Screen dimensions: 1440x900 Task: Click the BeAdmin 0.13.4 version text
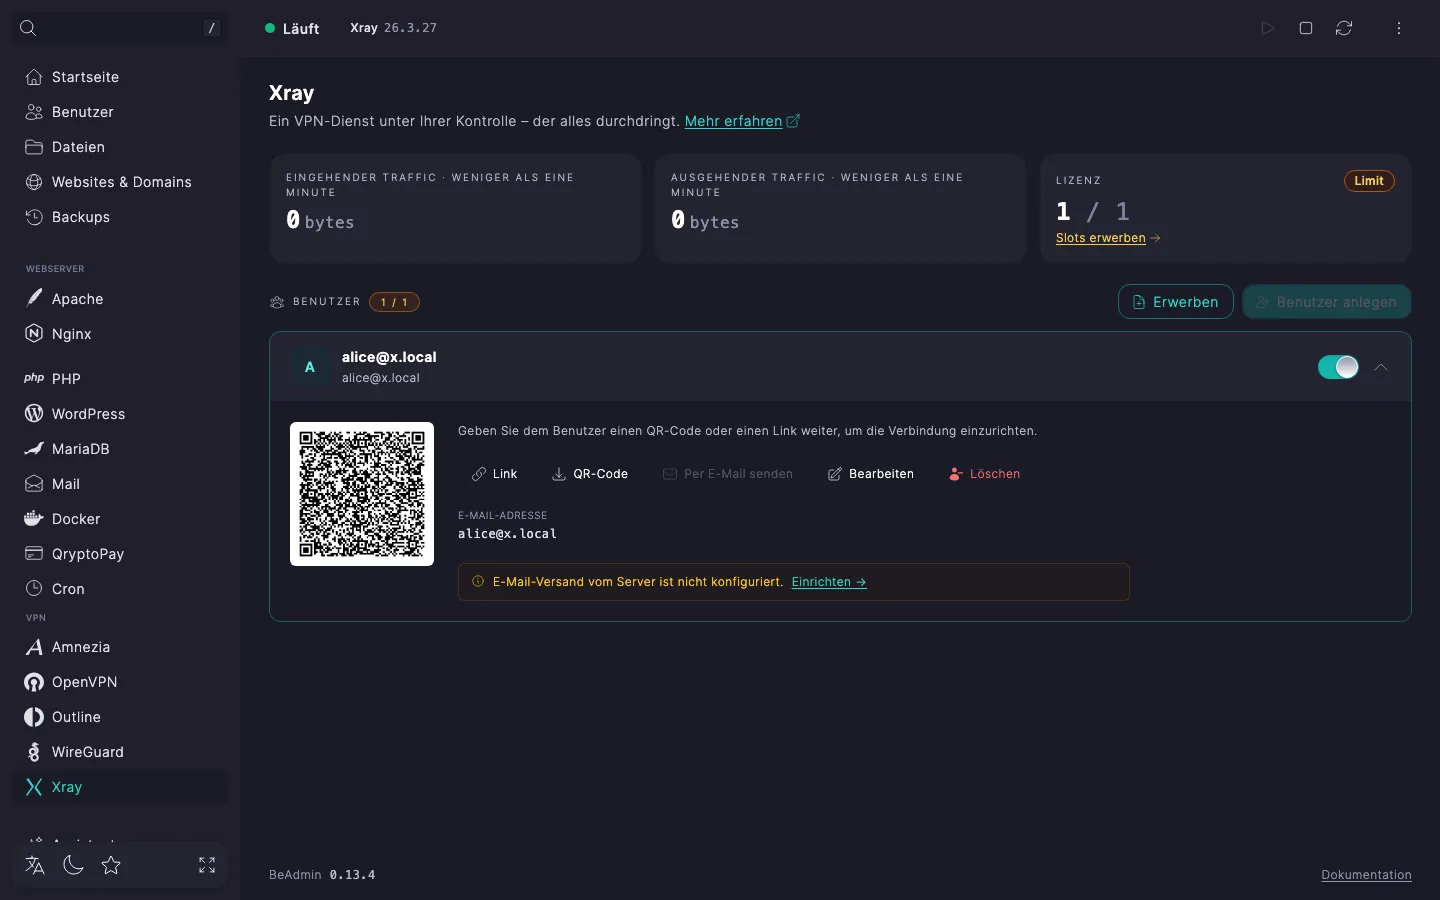(x=322, y=875)
